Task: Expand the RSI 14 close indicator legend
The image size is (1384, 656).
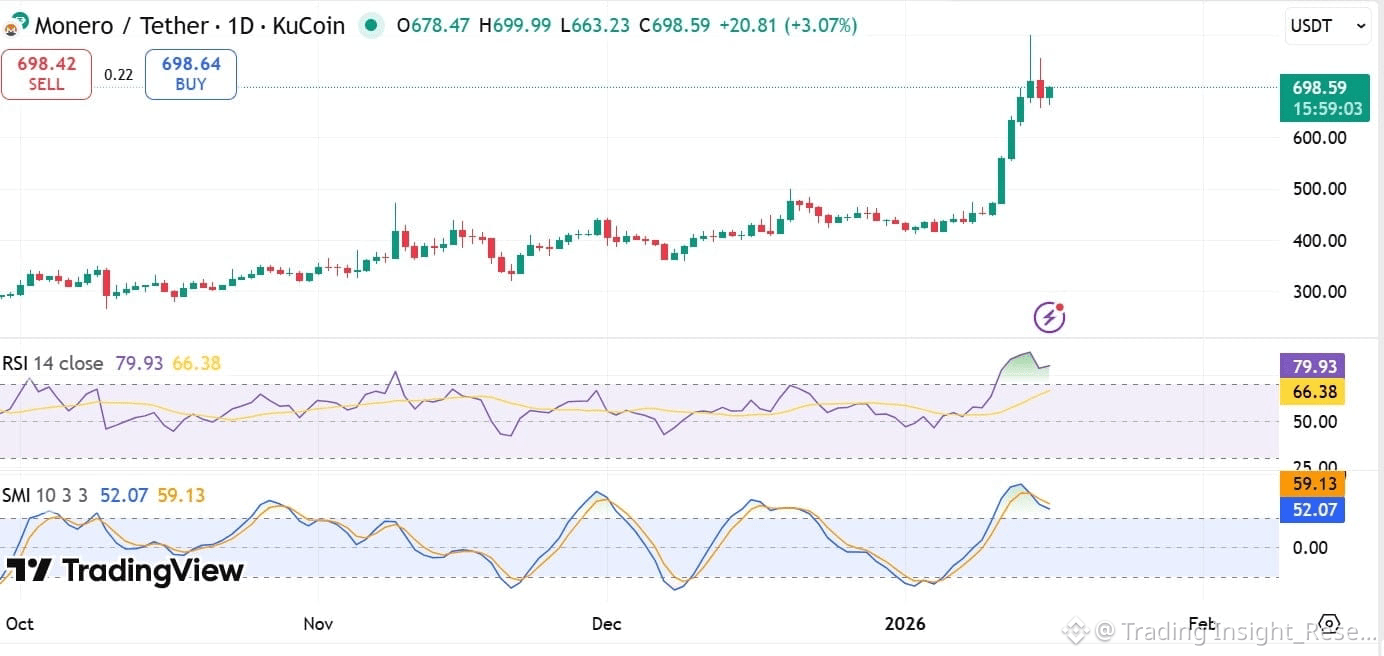Action: point(52,363)
